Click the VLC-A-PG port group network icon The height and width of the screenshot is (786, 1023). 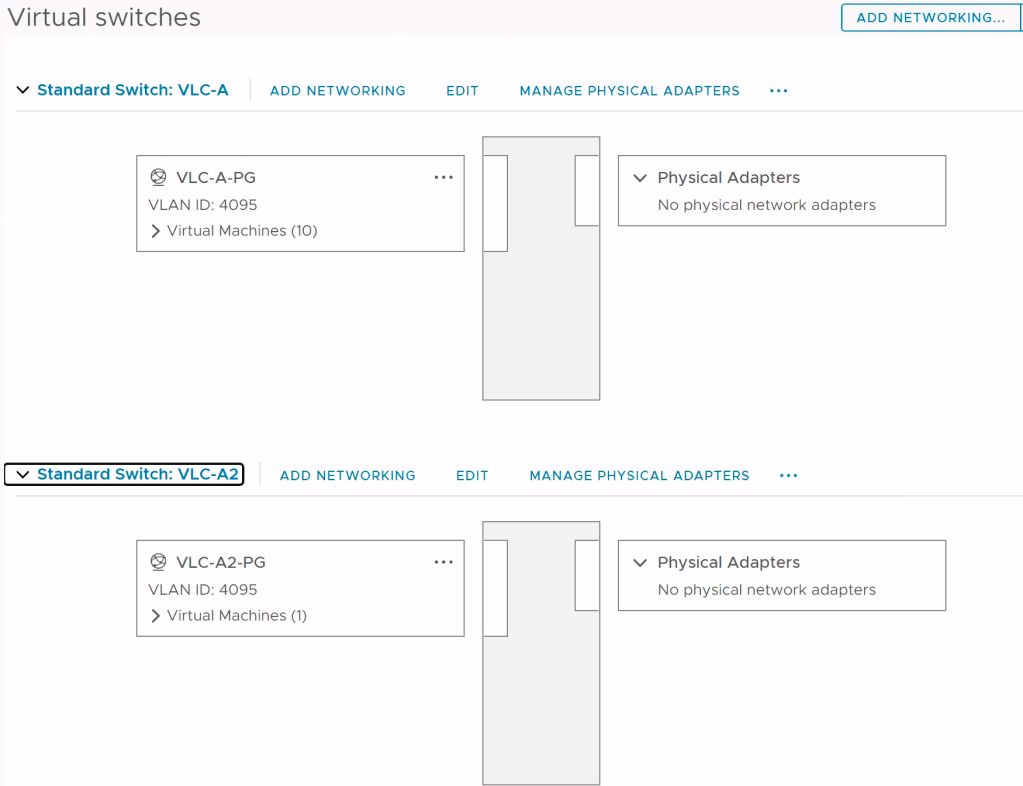click(x=157, y=178)
